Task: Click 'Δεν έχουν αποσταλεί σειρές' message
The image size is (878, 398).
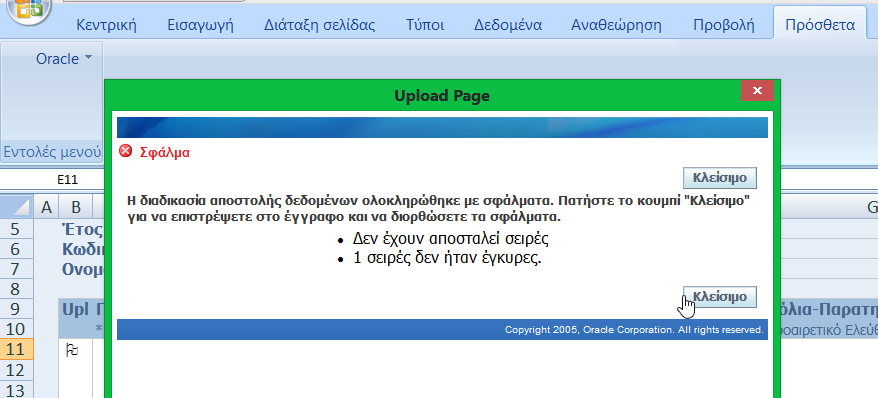Action: click(450, 239)
